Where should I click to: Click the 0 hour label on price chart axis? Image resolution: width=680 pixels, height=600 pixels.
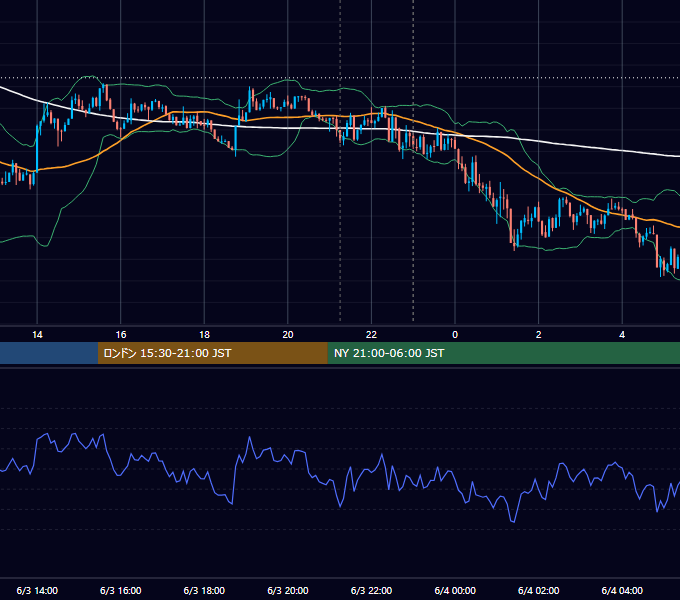pyautogui.click(x=455, y=335)
